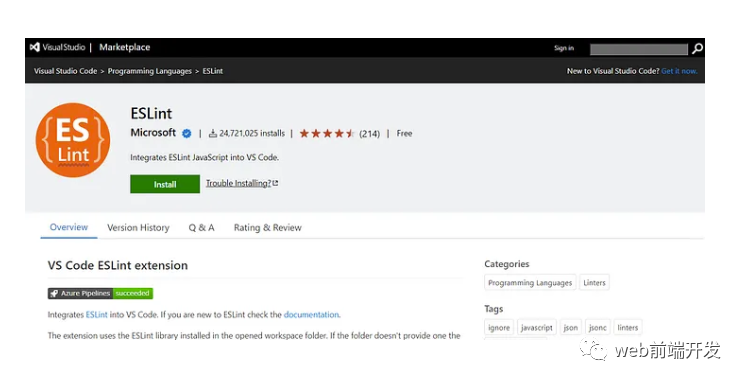Click the (214) review count

[x=369, y=134]
